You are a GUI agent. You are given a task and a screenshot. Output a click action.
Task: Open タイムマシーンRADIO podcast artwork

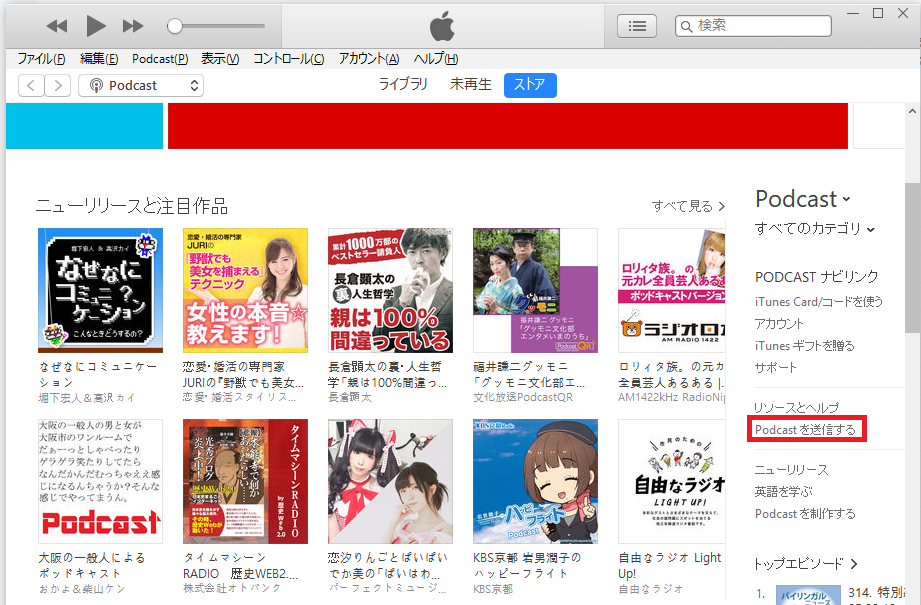[x=246, y=482]
